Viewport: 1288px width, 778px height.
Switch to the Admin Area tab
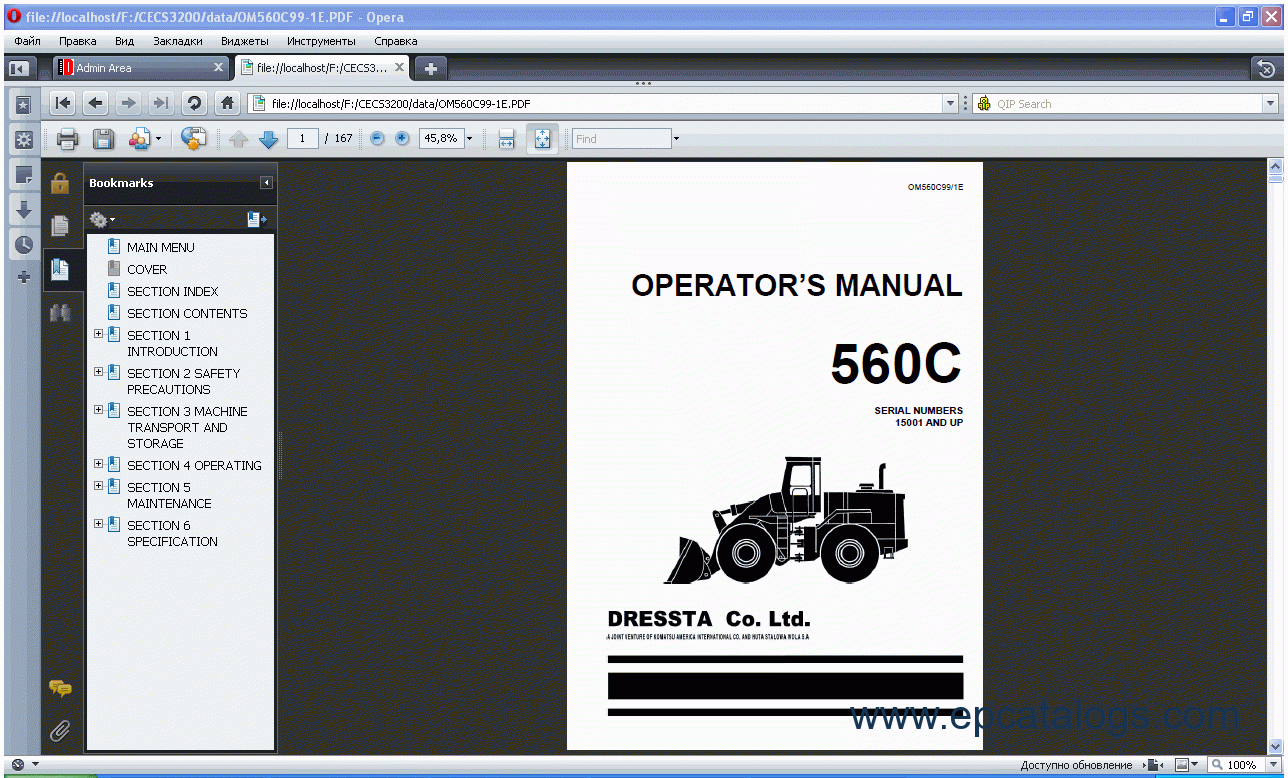point(141,68)
